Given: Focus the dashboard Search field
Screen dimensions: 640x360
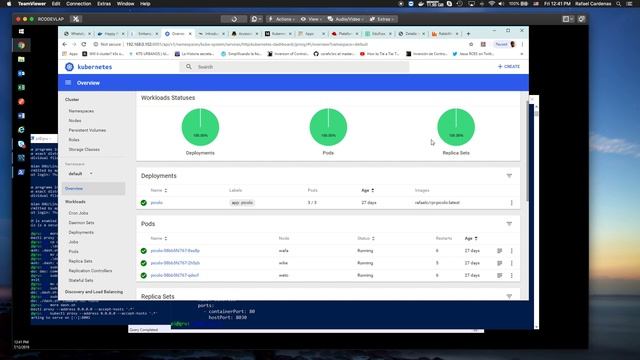Looking at the screenshot, I should (294, 67).
